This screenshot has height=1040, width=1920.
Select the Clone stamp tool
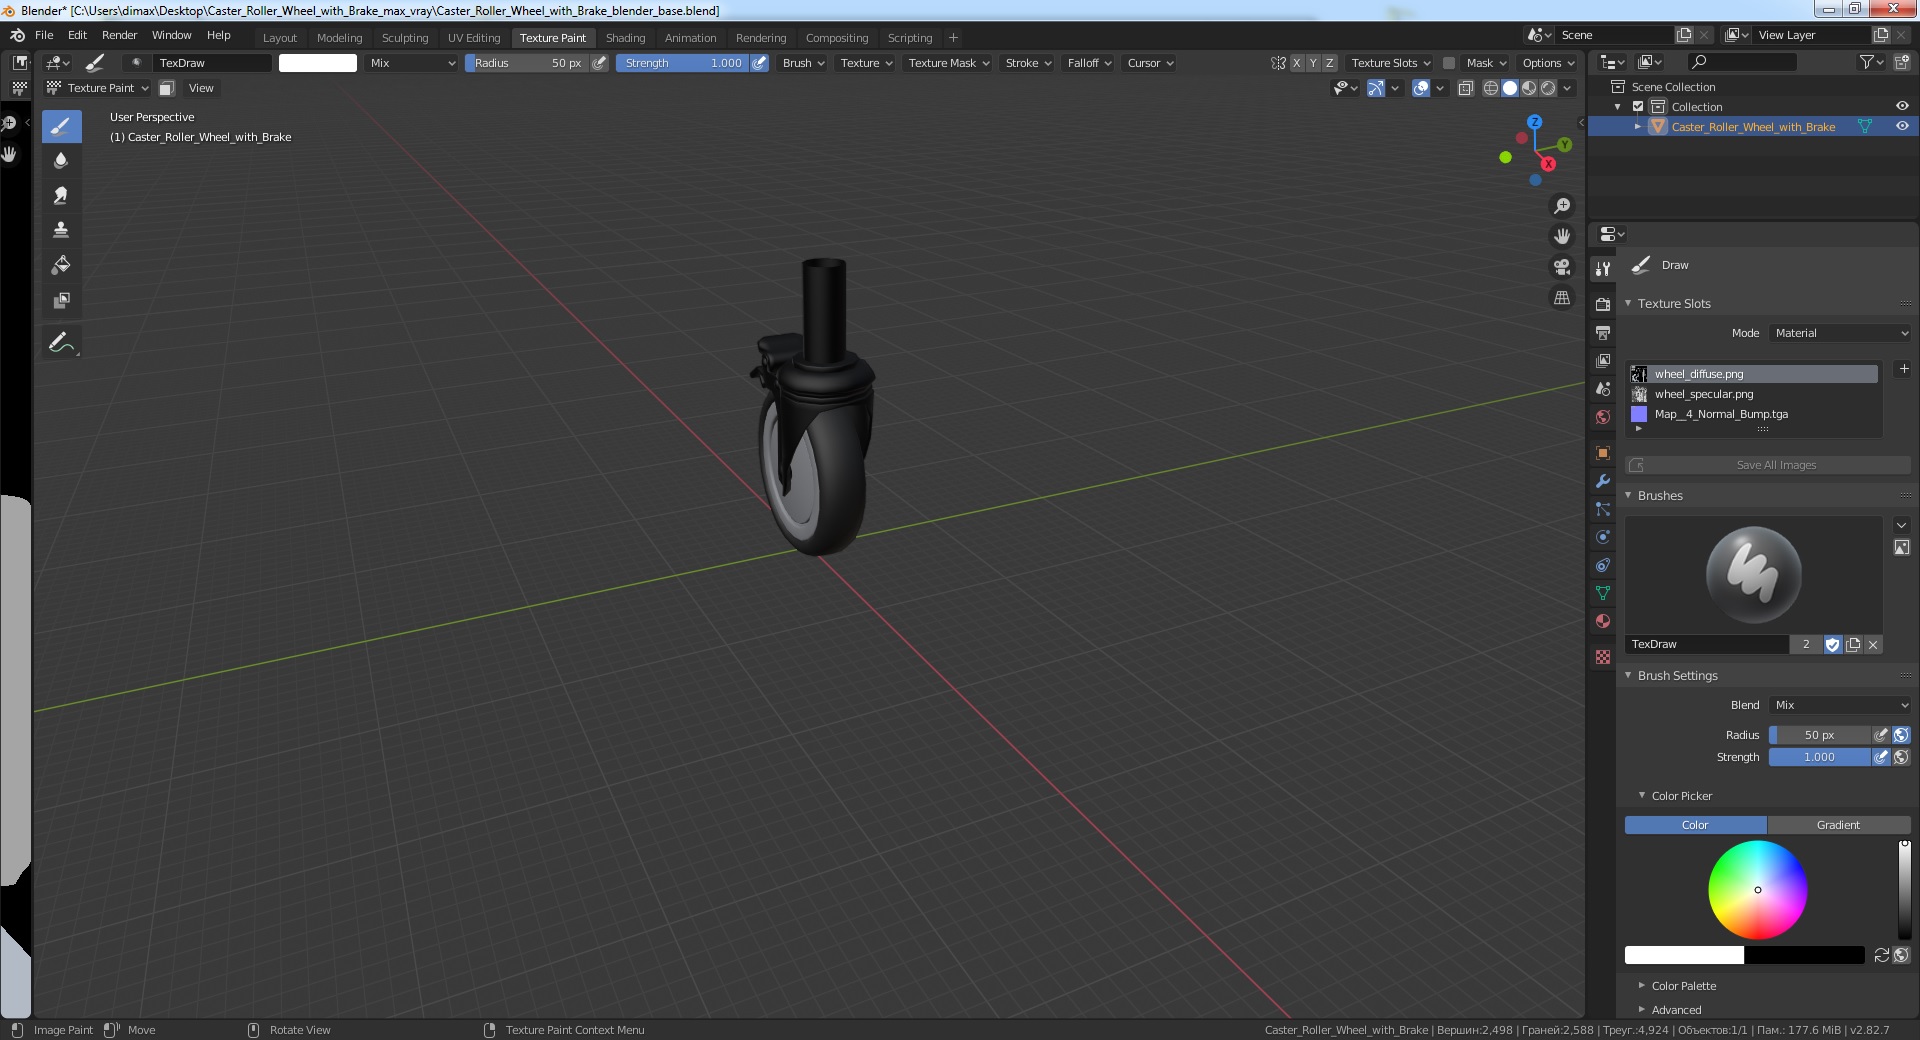[61, 231]
